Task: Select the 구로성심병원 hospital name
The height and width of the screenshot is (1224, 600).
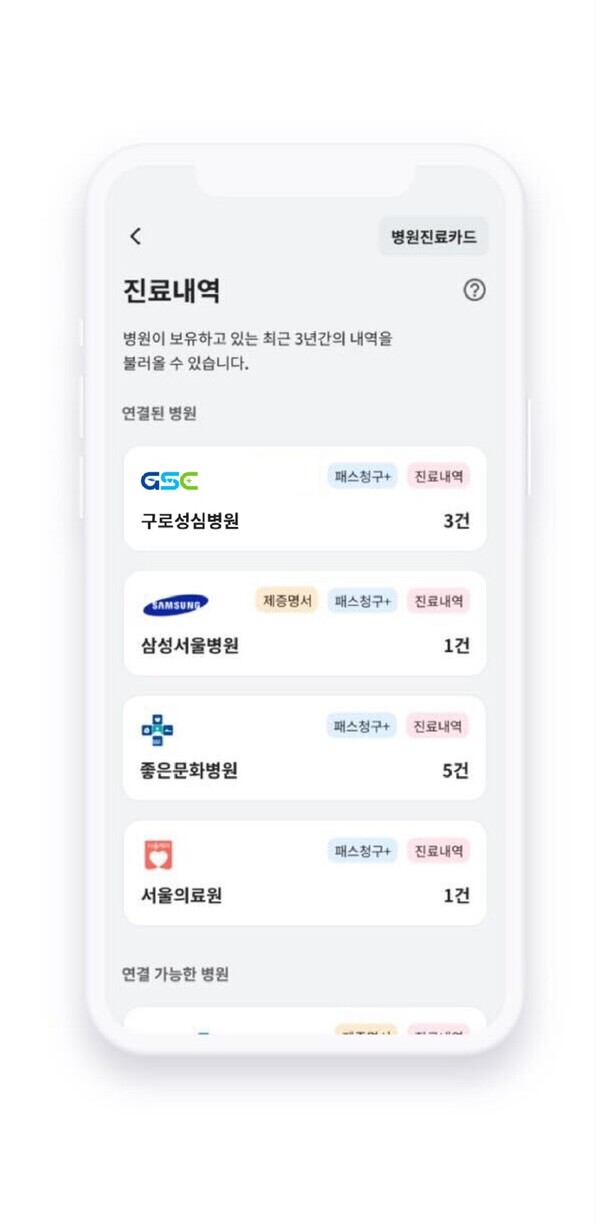Action: pos(190,521)
